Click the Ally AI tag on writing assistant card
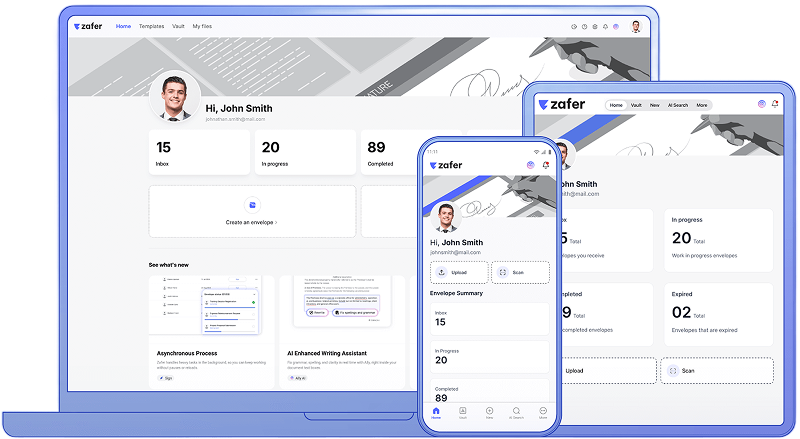 click(x=298, y=378)
